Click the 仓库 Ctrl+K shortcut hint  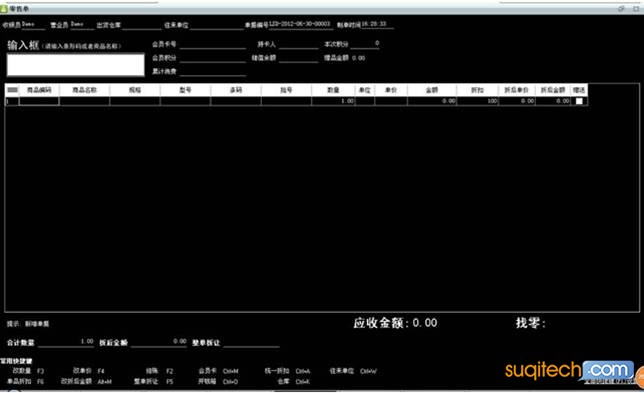pos(293,382)
